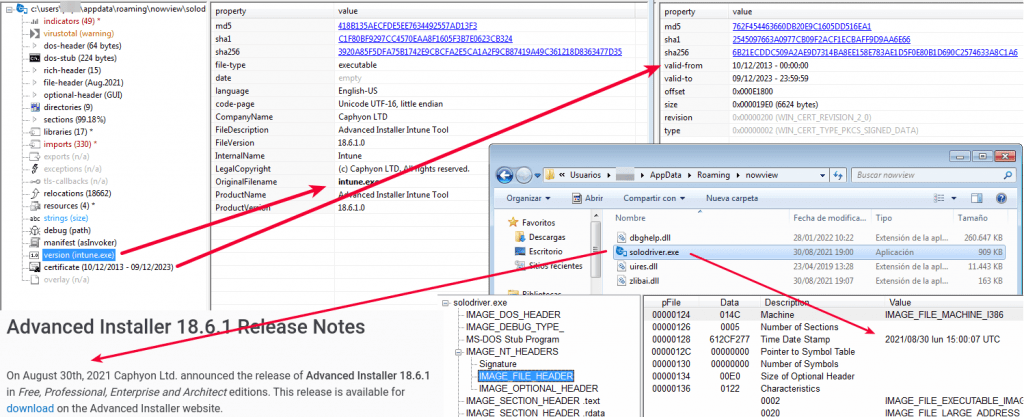
Task: Open the Organizar menu
Action: click(528, 198)
